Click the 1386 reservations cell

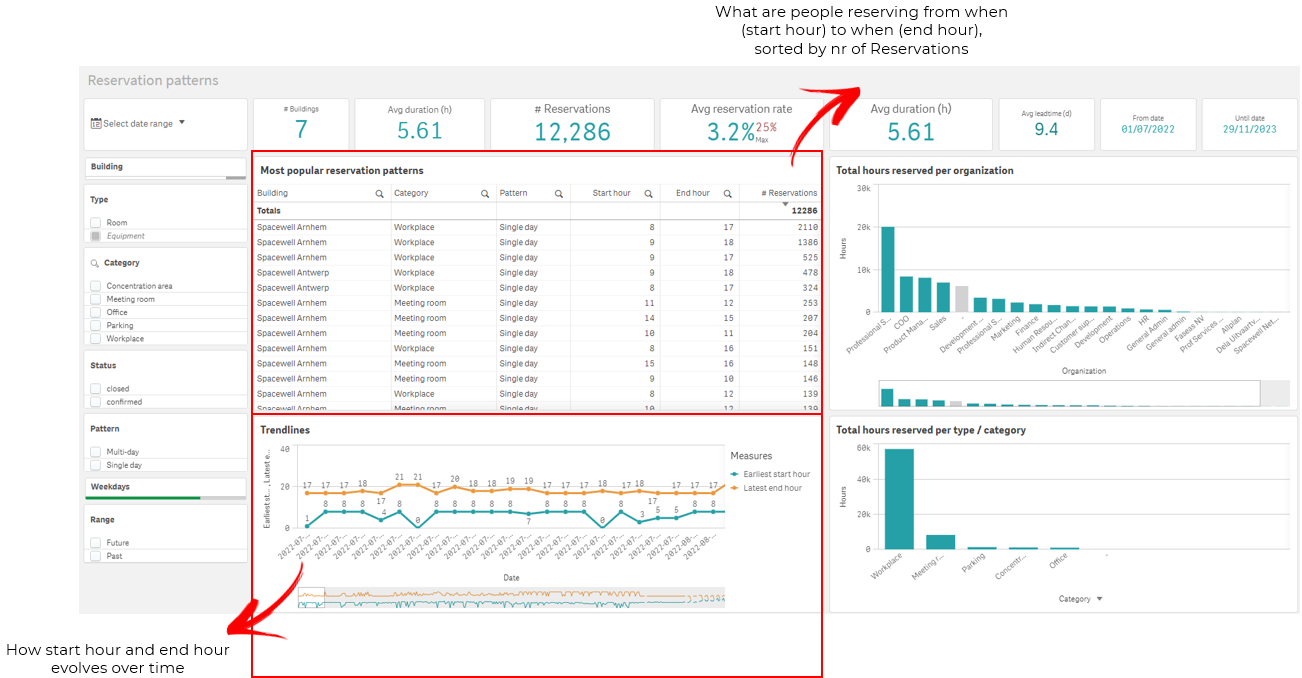pyautogui.click(x=806, y=242)
